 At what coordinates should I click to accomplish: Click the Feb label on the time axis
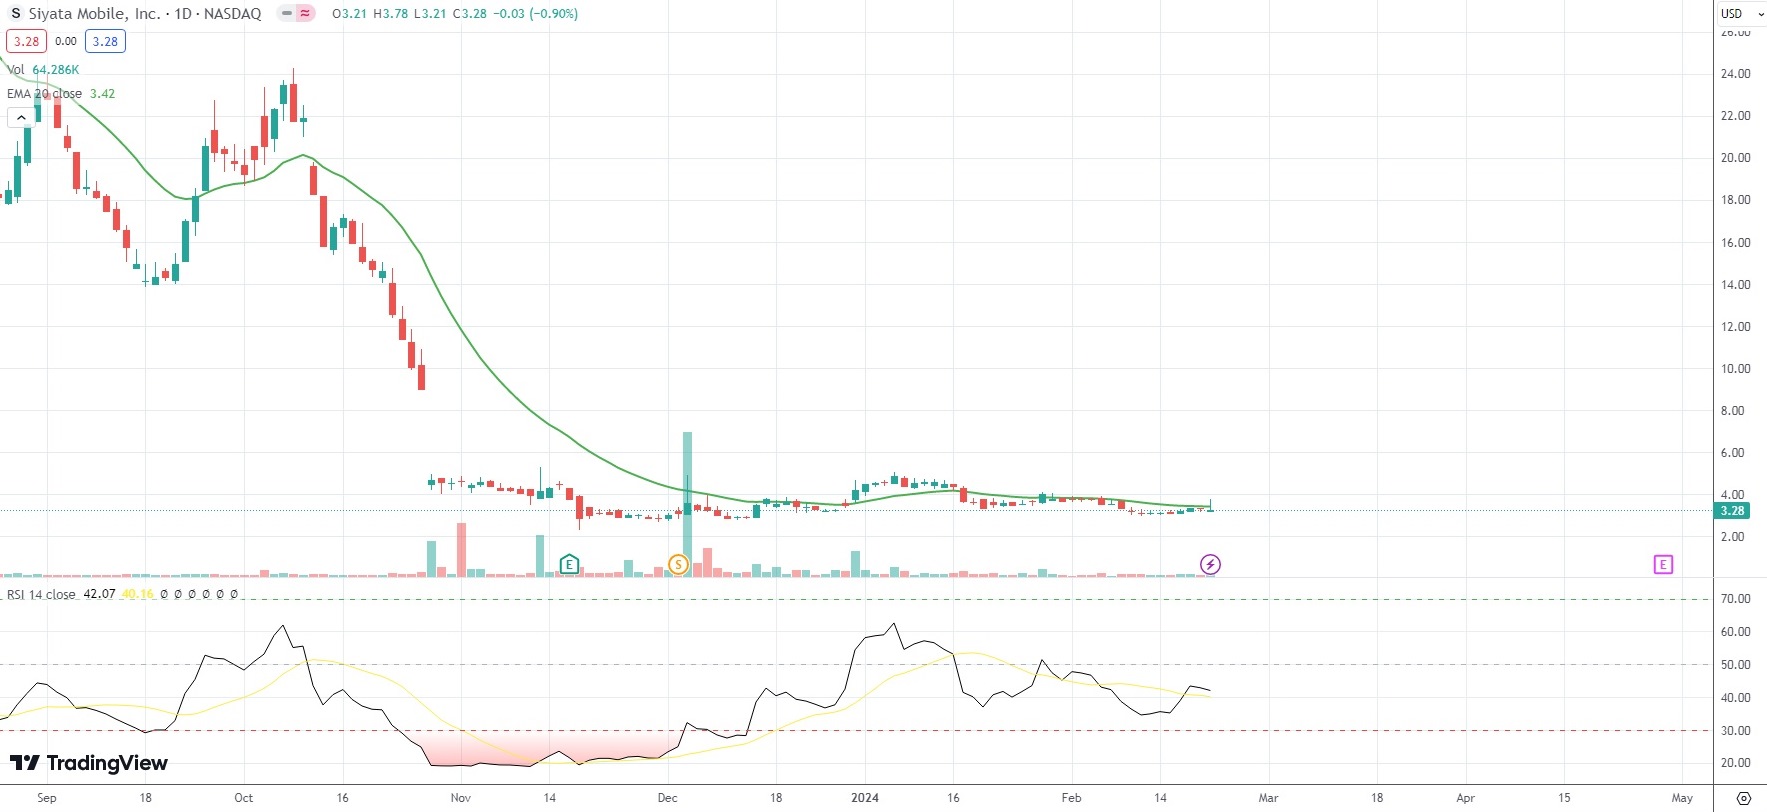pos(1071,798)
